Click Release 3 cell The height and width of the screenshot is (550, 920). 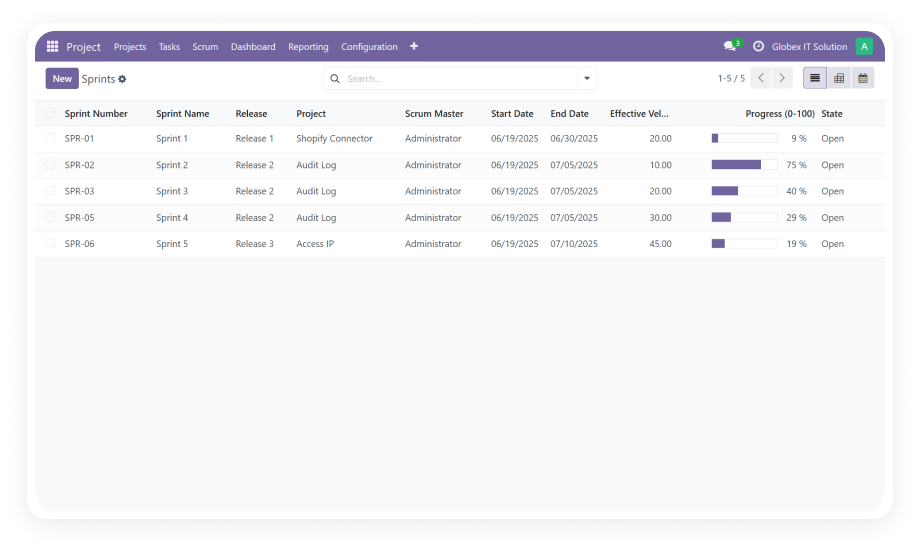point(255,244)
